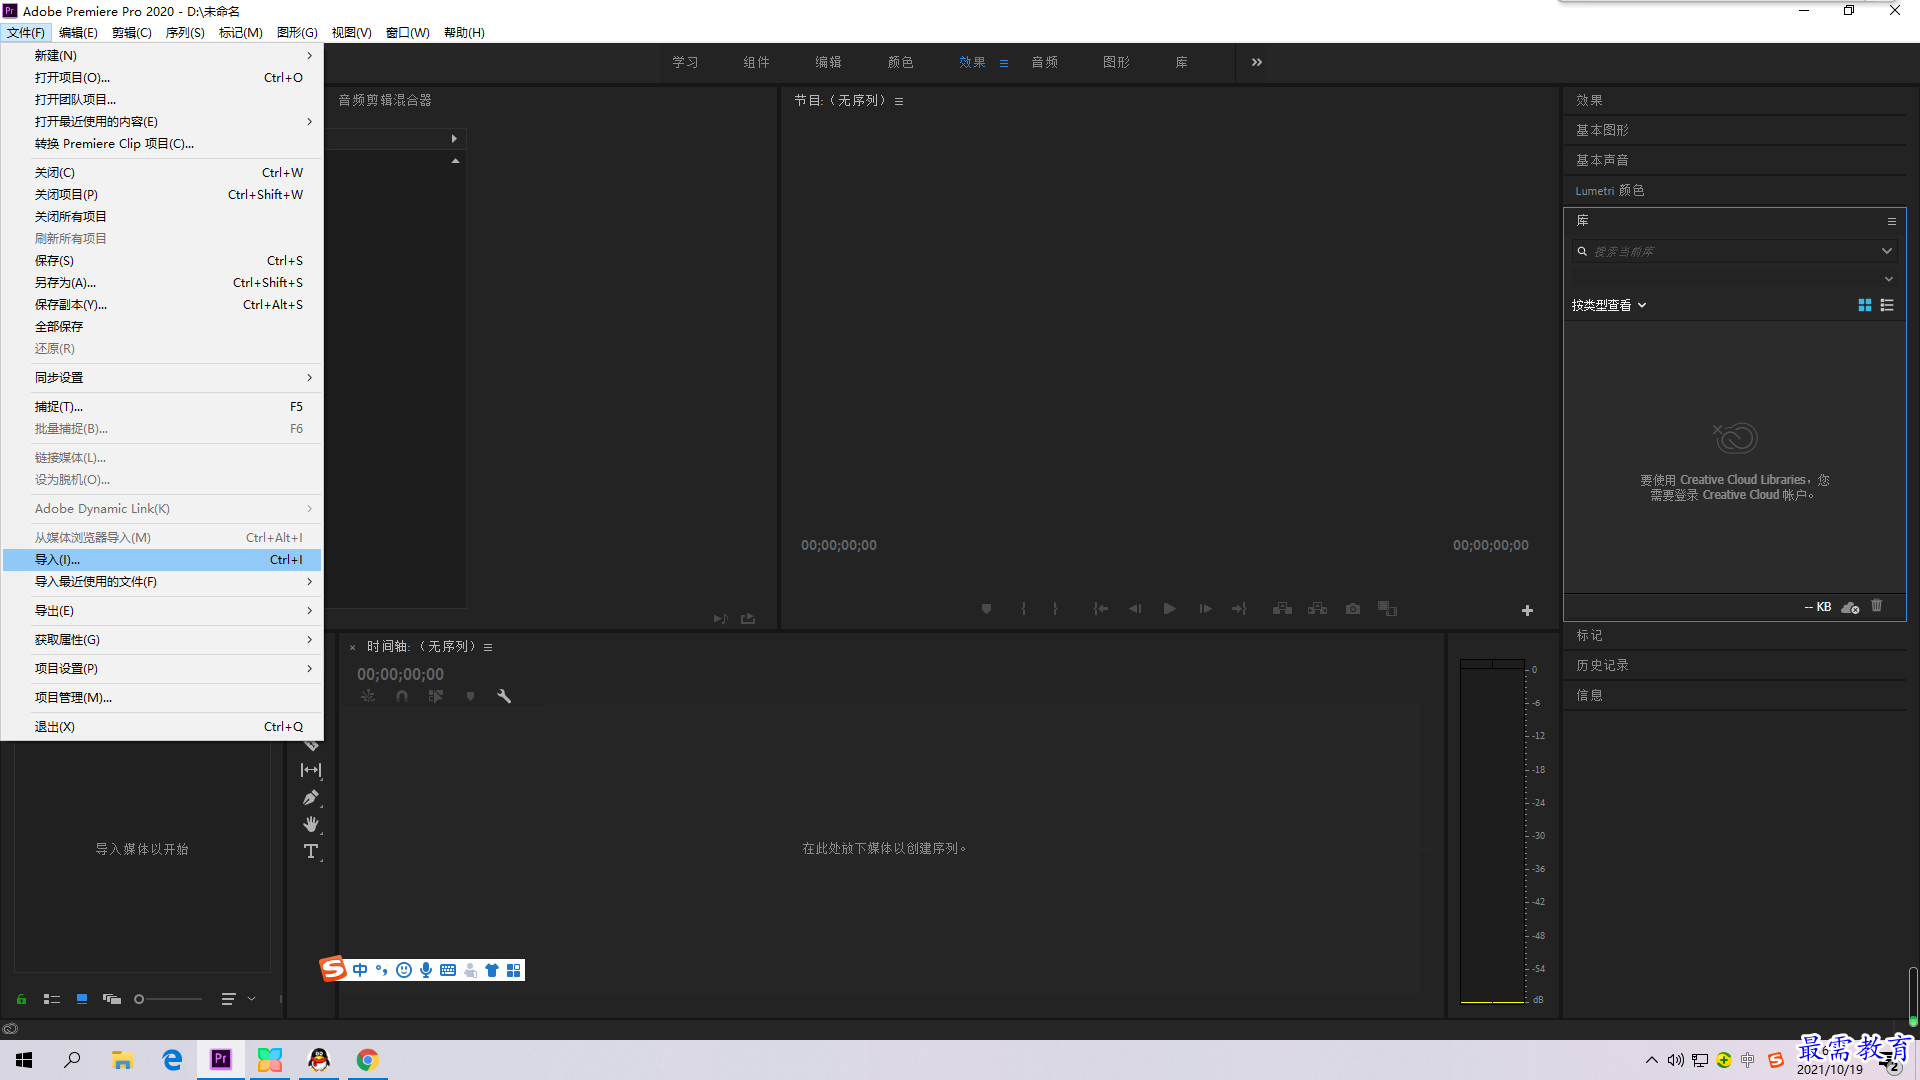Click the Extract icon in program monitor
The width and height of the screenshot is (1920, 1080).
1317,608
